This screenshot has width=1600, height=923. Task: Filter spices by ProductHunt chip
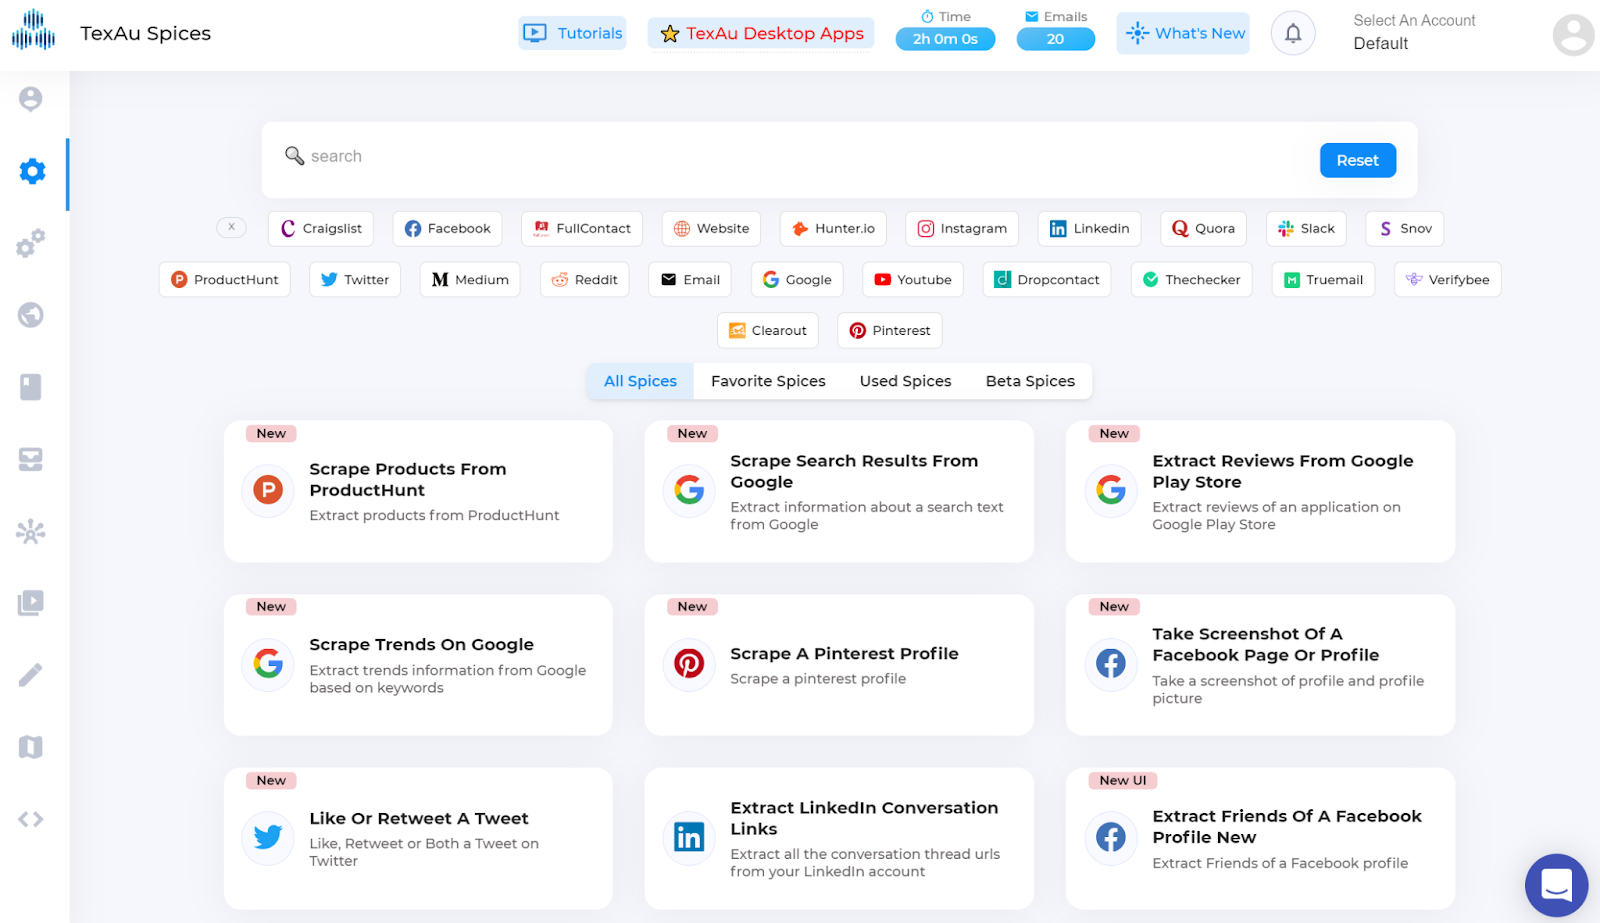pos(225,279)
